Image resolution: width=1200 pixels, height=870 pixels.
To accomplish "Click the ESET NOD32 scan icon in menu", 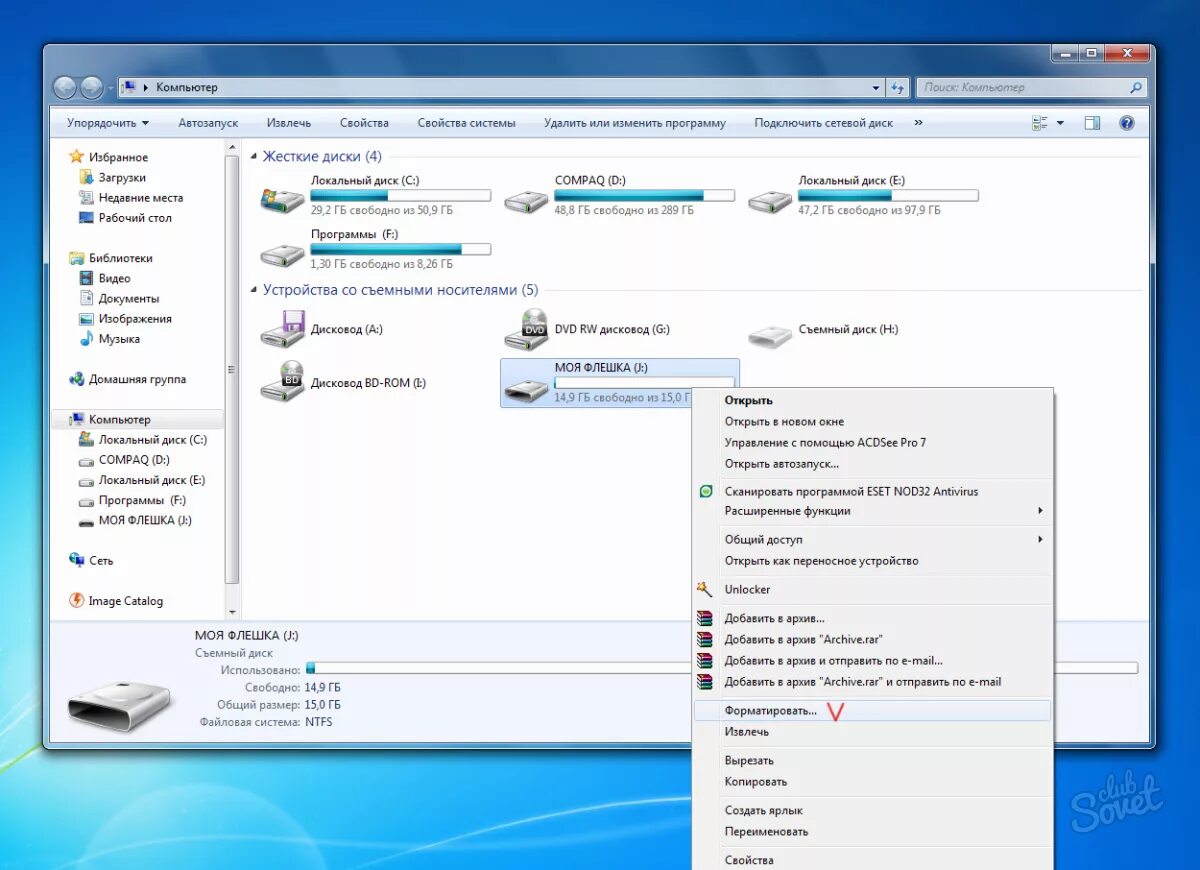I will point(706,491).
